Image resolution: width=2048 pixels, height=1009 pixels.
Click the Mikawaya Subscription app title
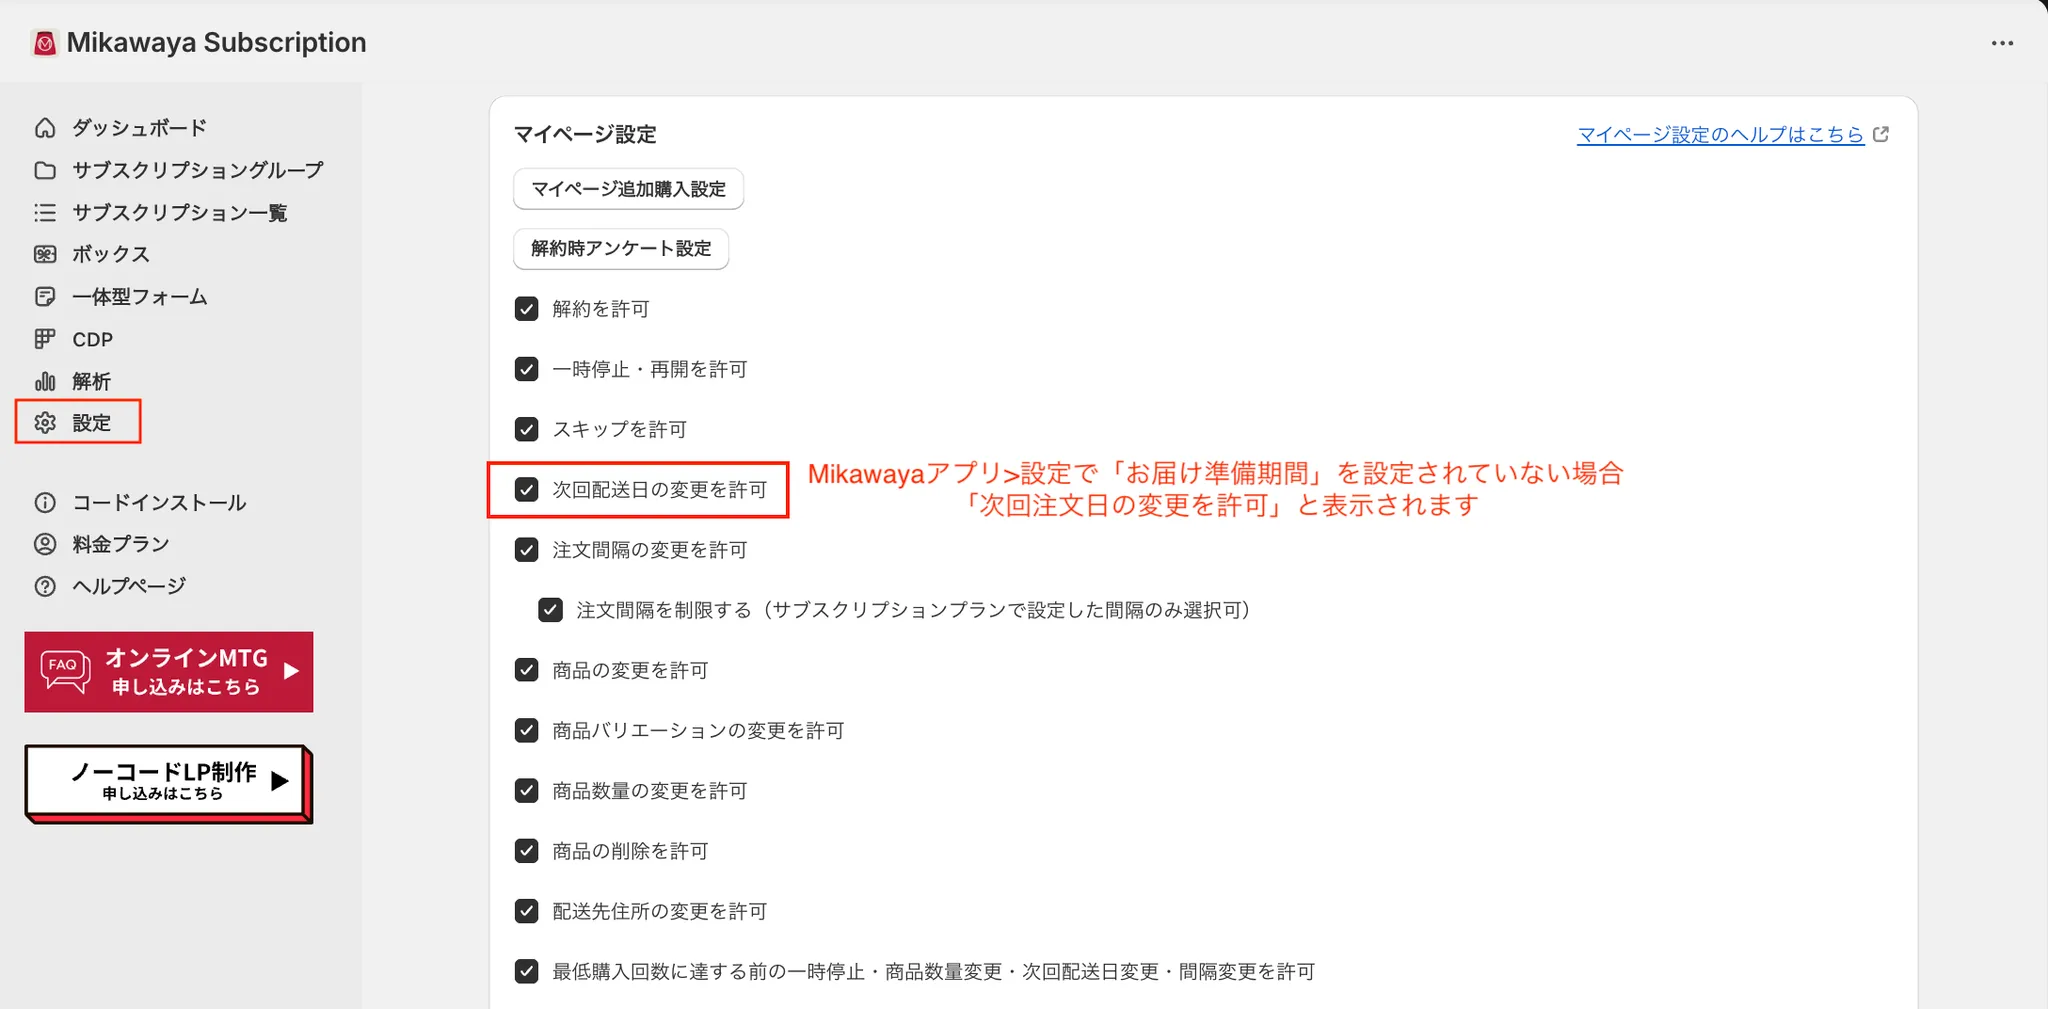(216, 43)
